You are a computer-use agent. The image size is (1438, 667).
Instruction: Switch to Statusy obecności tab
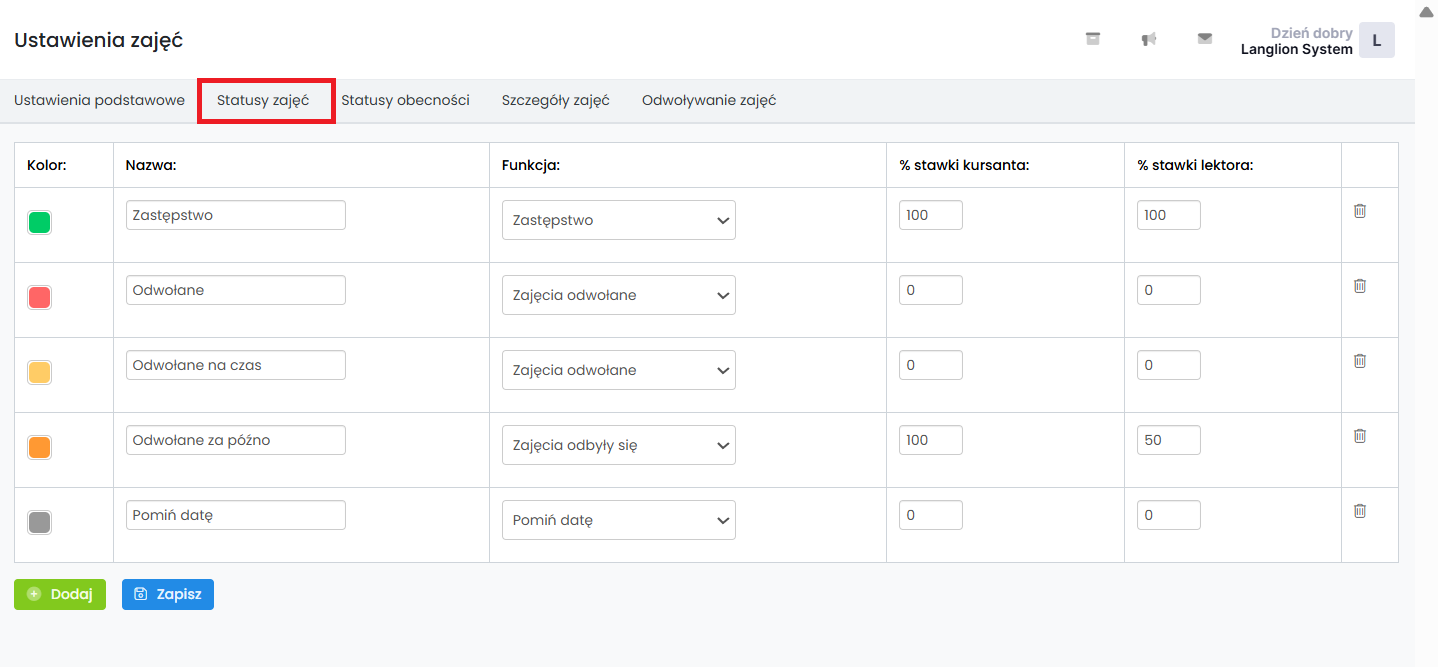405,100
